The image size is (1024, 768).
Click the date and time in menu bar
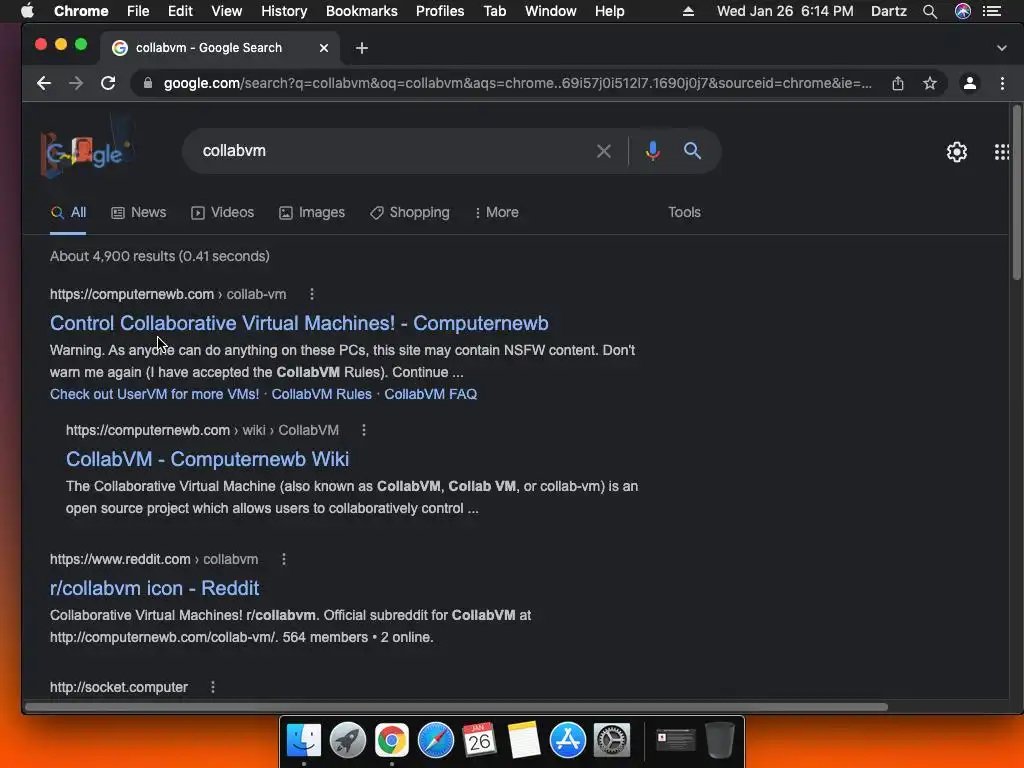click(785, 11)
